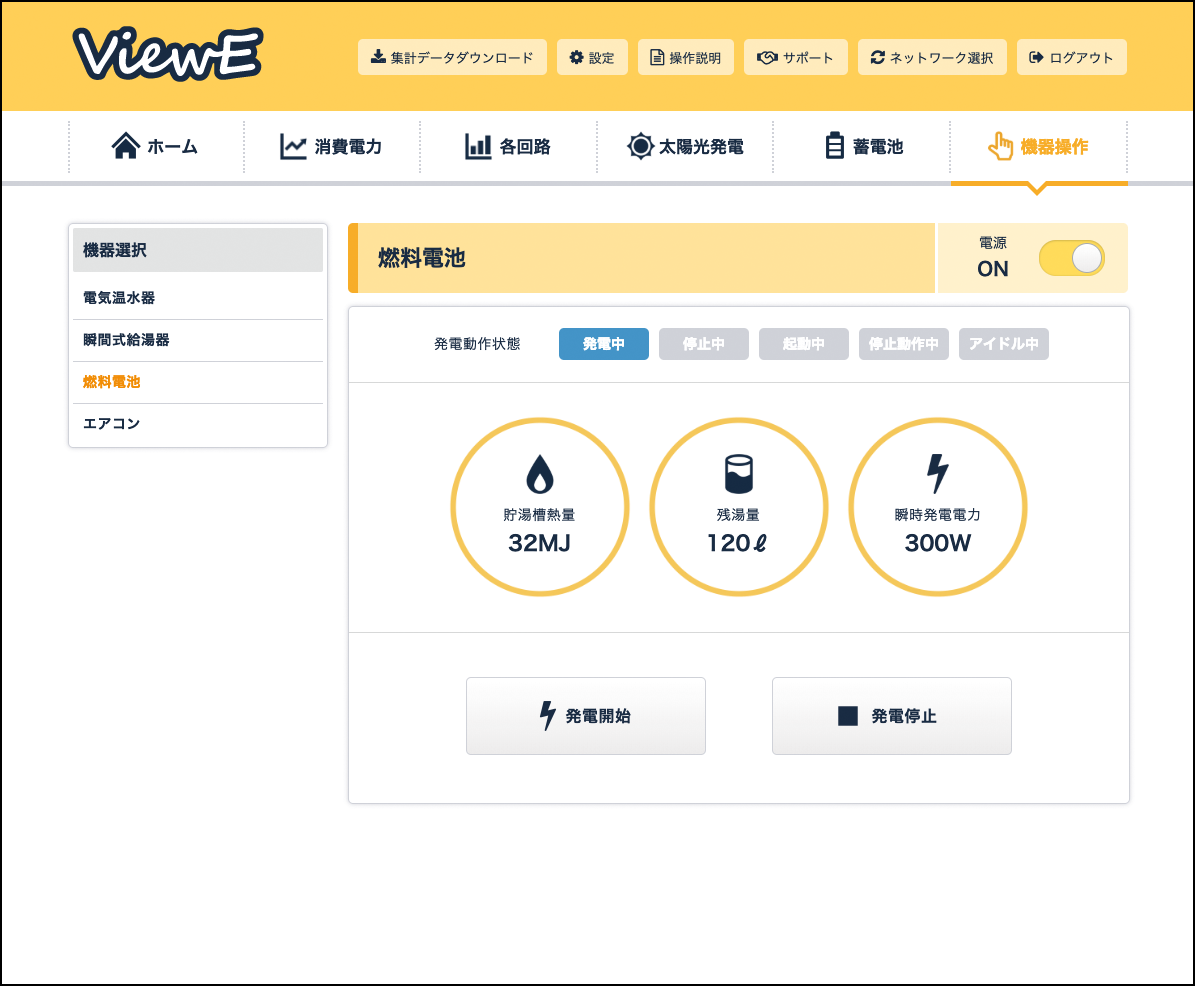
Task: Open the 蓄電池 tab label
Action: (x=878, y=146)
